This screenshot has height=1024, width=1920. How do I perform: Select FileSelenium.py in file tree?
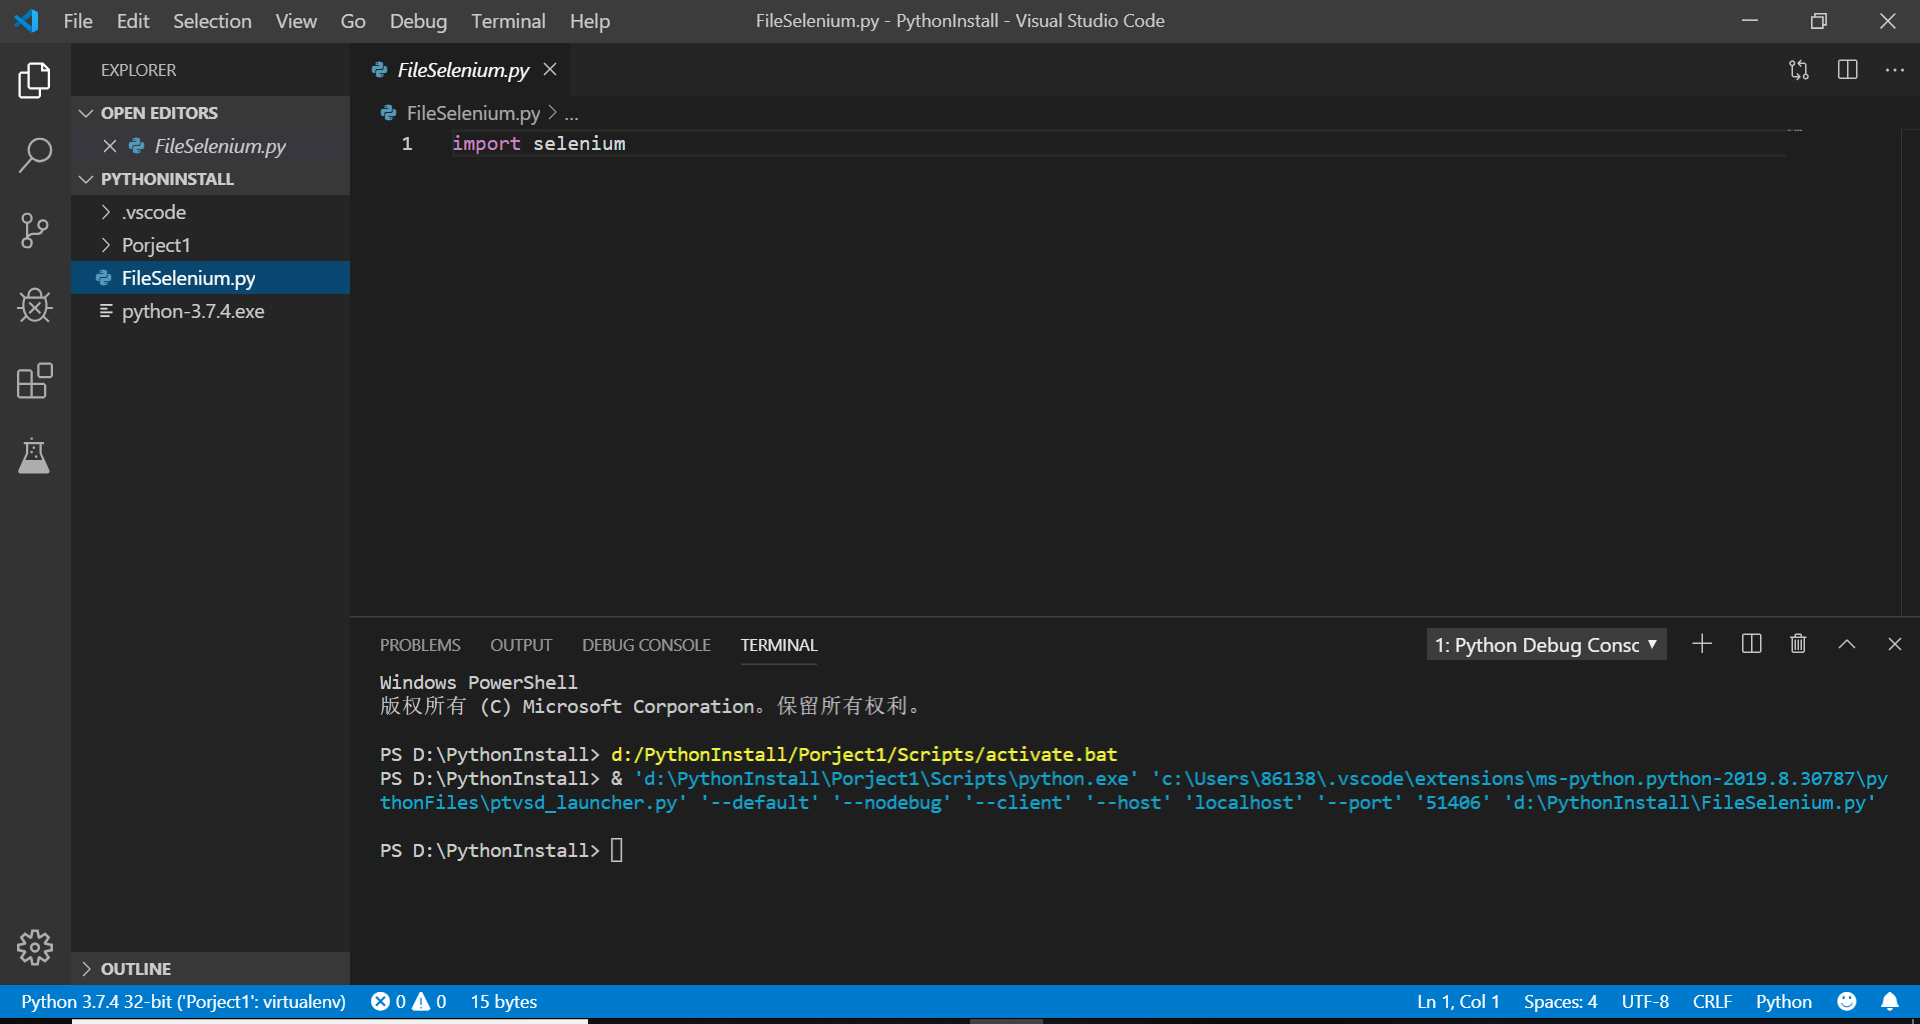point(211,278)
